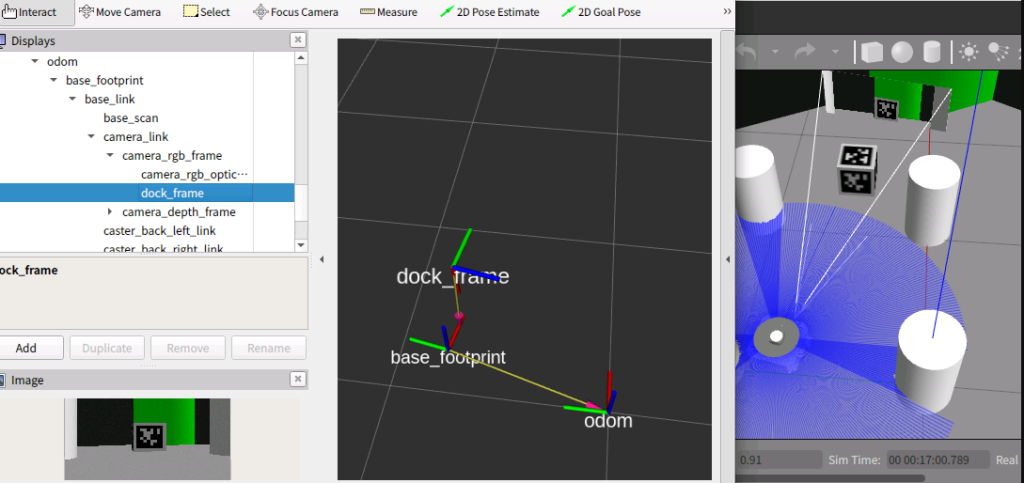Insert a sphere shape in Gazebo
Screen dimensions: 1024x483
[x=902, y=51]
